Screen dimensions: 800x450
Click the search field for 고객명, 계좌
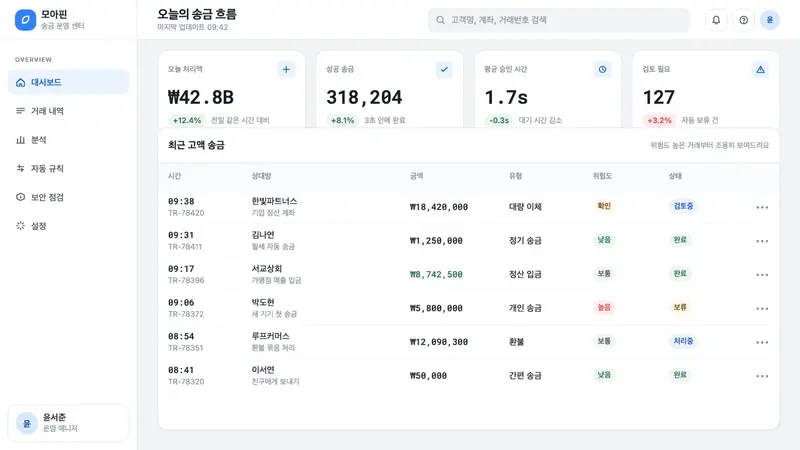(559, 20)
